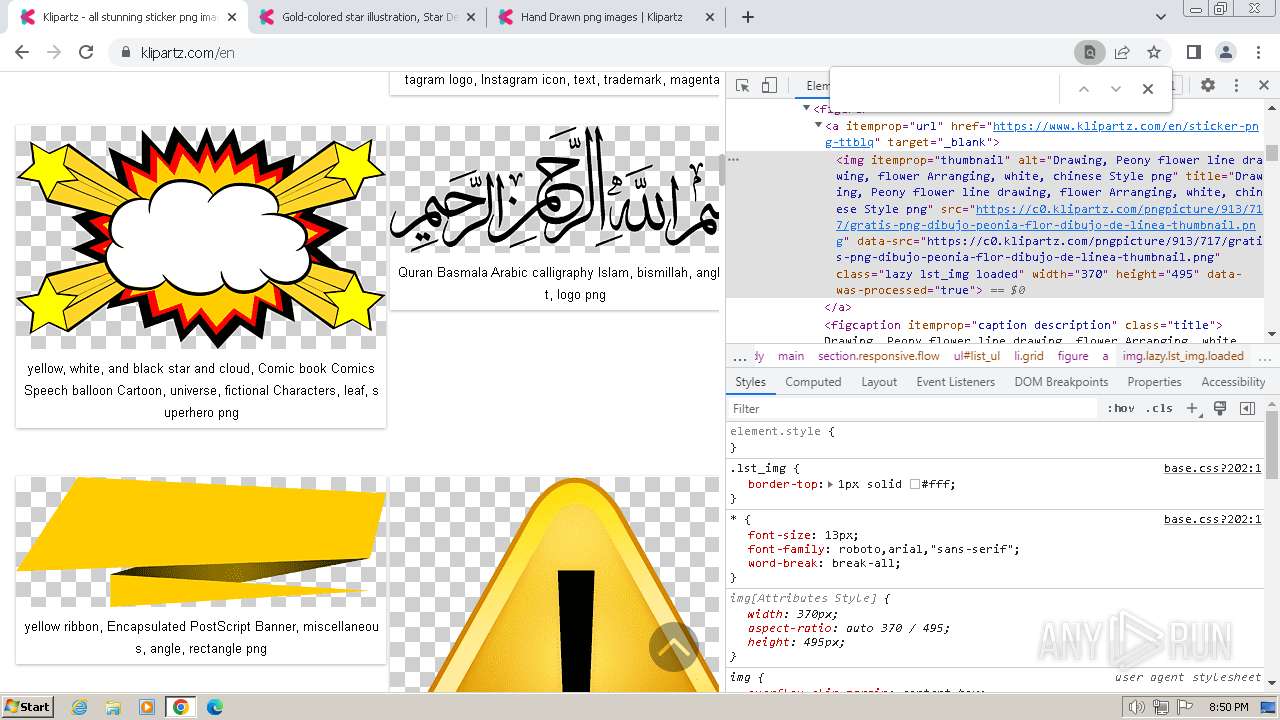Go to next find result

click(x=1116, y=89)
